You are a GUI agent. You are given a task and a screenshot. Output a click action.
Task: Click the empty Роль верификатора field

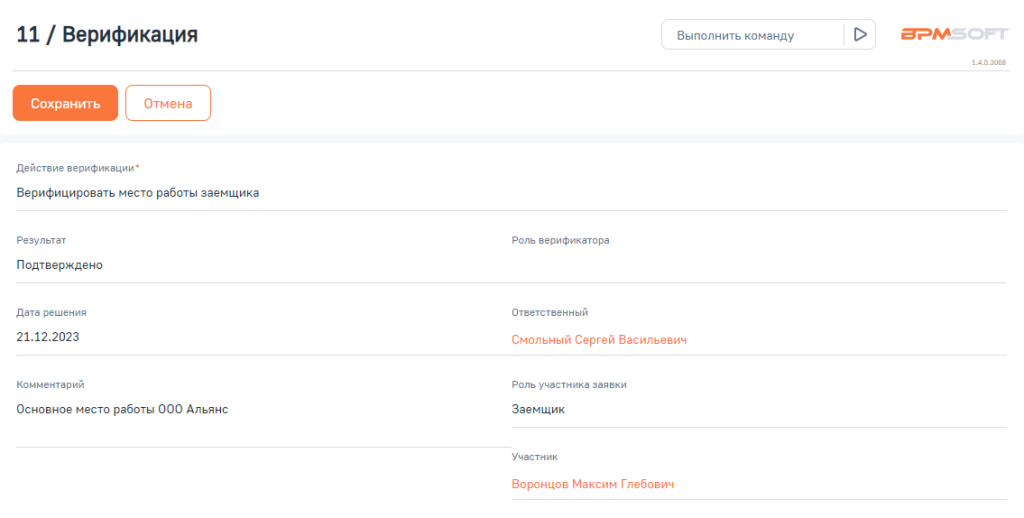coord(758,265)
